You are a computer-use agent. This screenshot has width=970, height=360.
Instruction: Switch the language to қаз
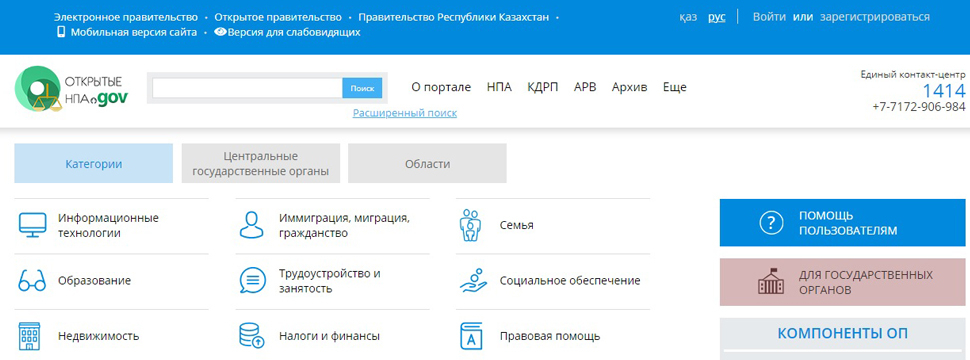pyautogui.click(x=688, y=17)
